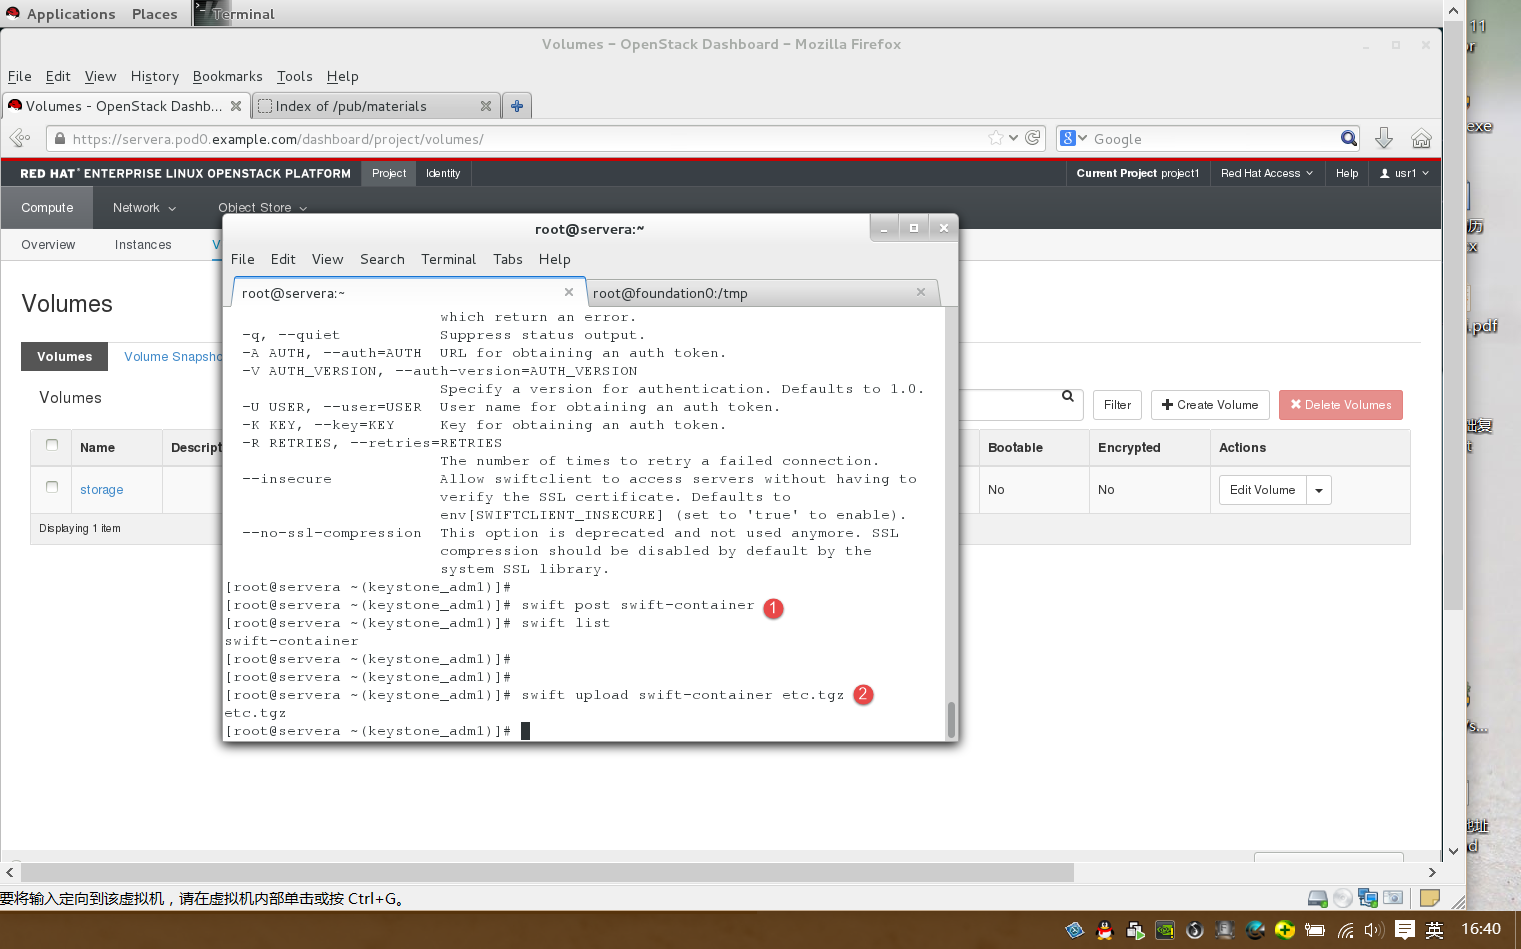Close the Volumes - OpenStack Dashboard browser tab
The height and width of the screenshot is (949, 1521).
(236, 106)
